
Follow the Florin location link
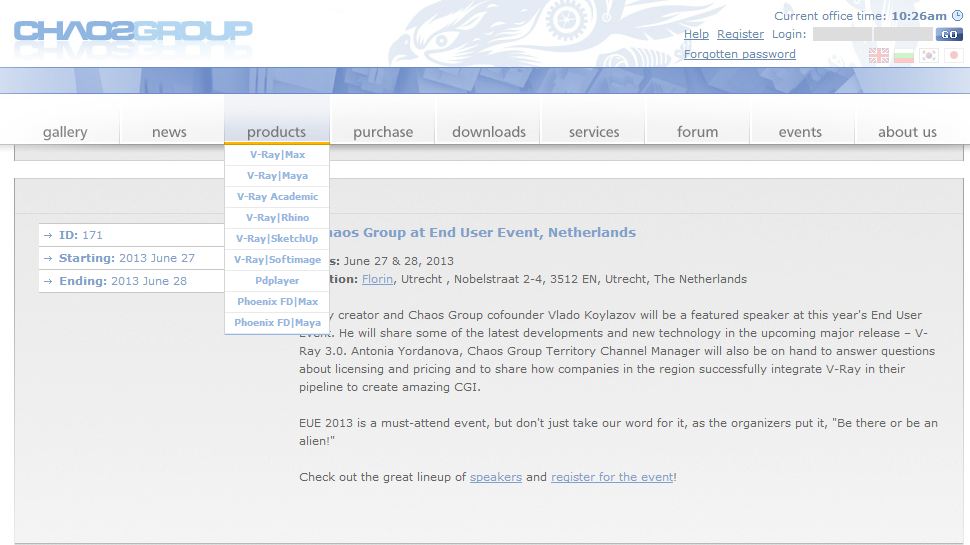[x=377, y=279]
